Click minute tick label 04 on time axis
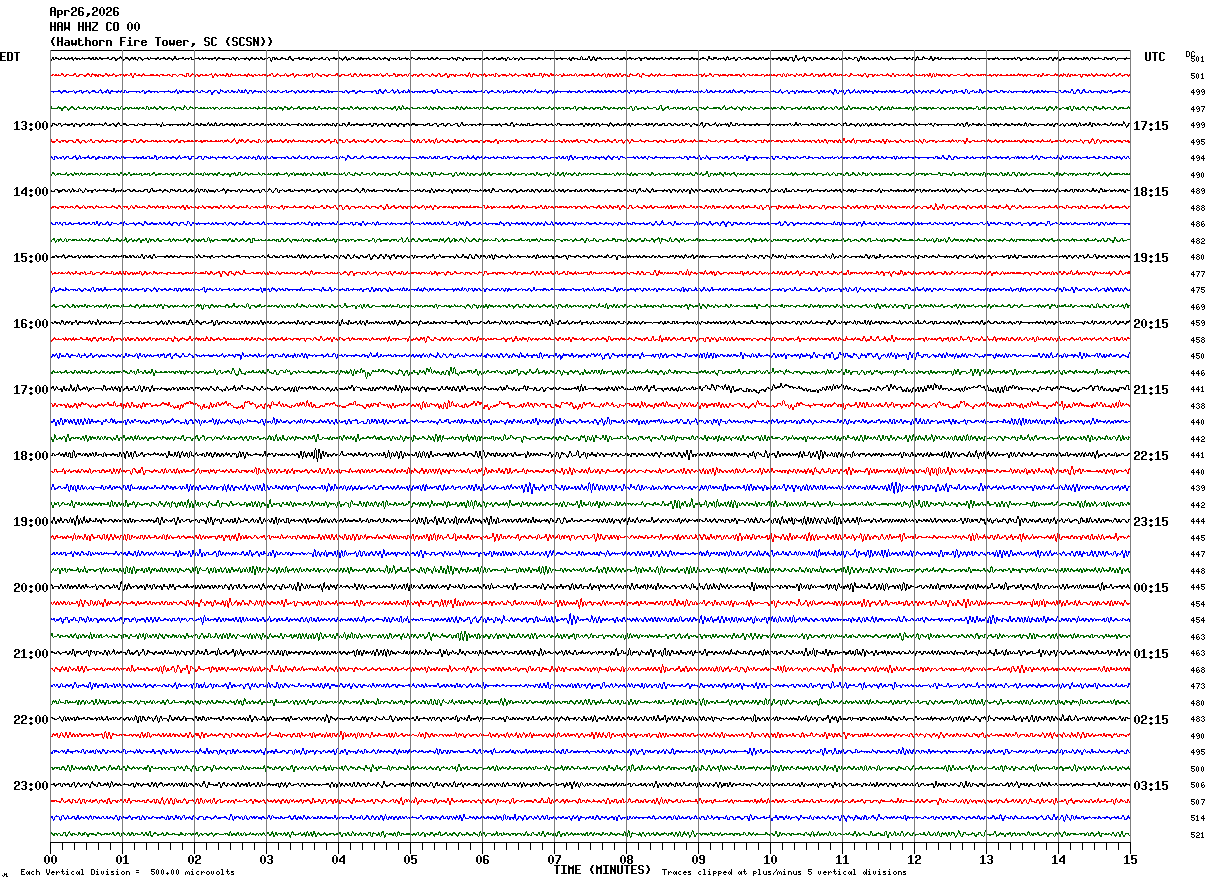The height and width of the screenshot is (886, 1210). click(338, 859)
